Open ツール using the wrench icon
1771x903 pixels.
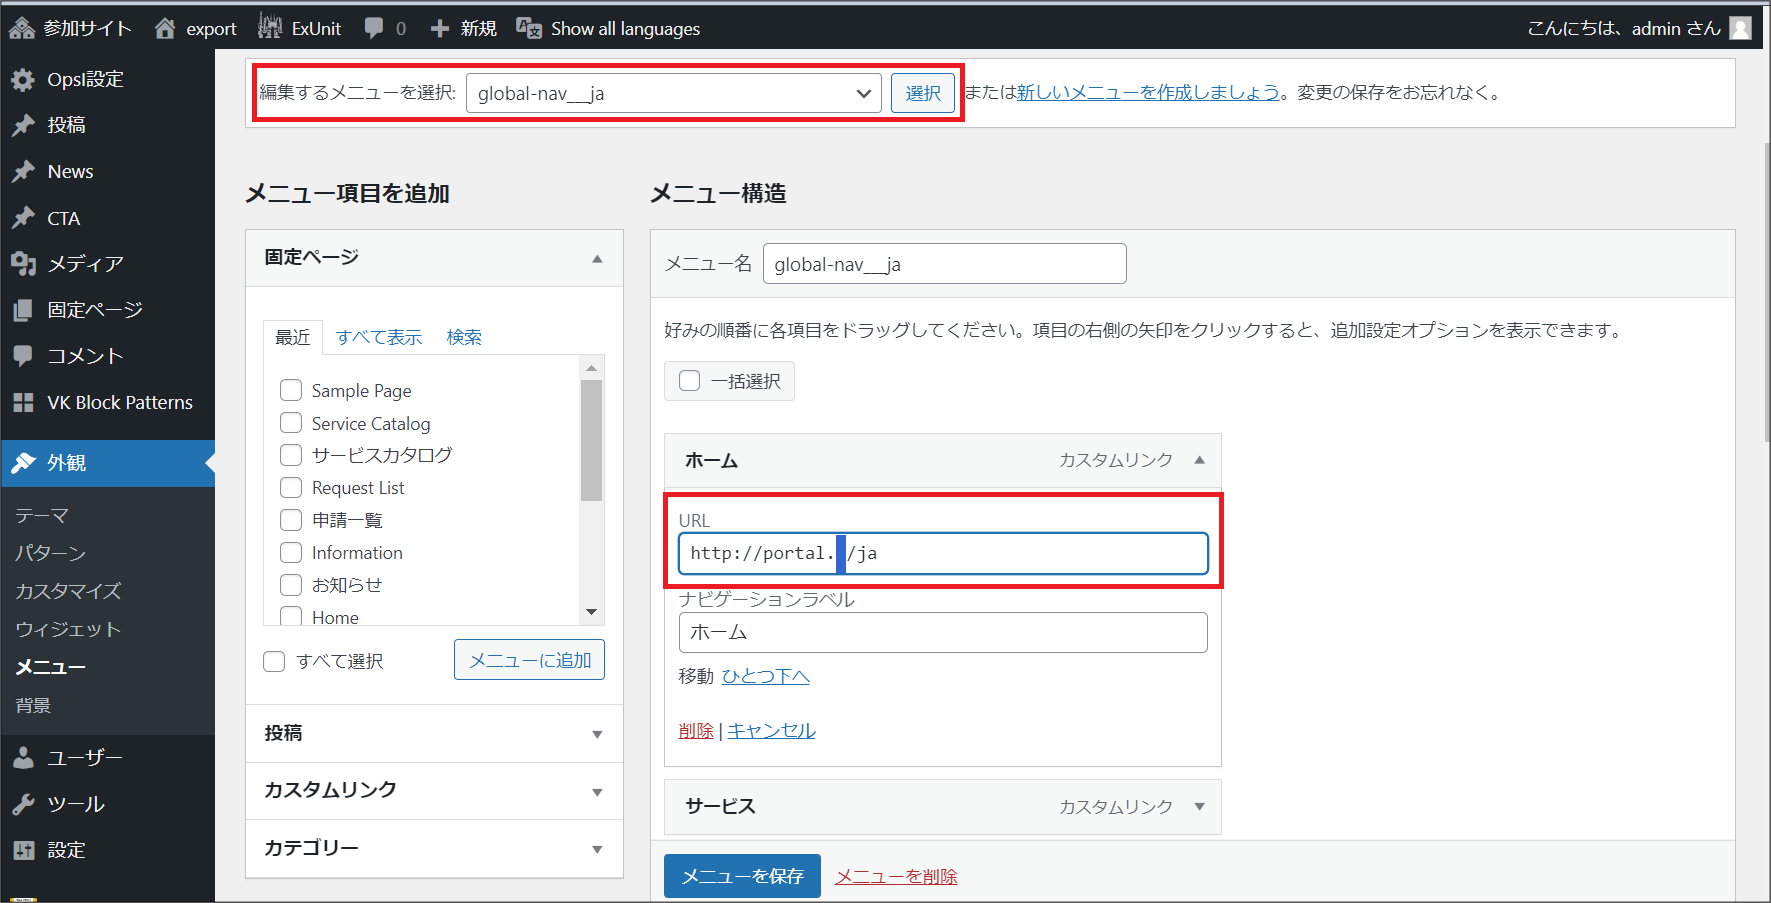pos(23,804)
